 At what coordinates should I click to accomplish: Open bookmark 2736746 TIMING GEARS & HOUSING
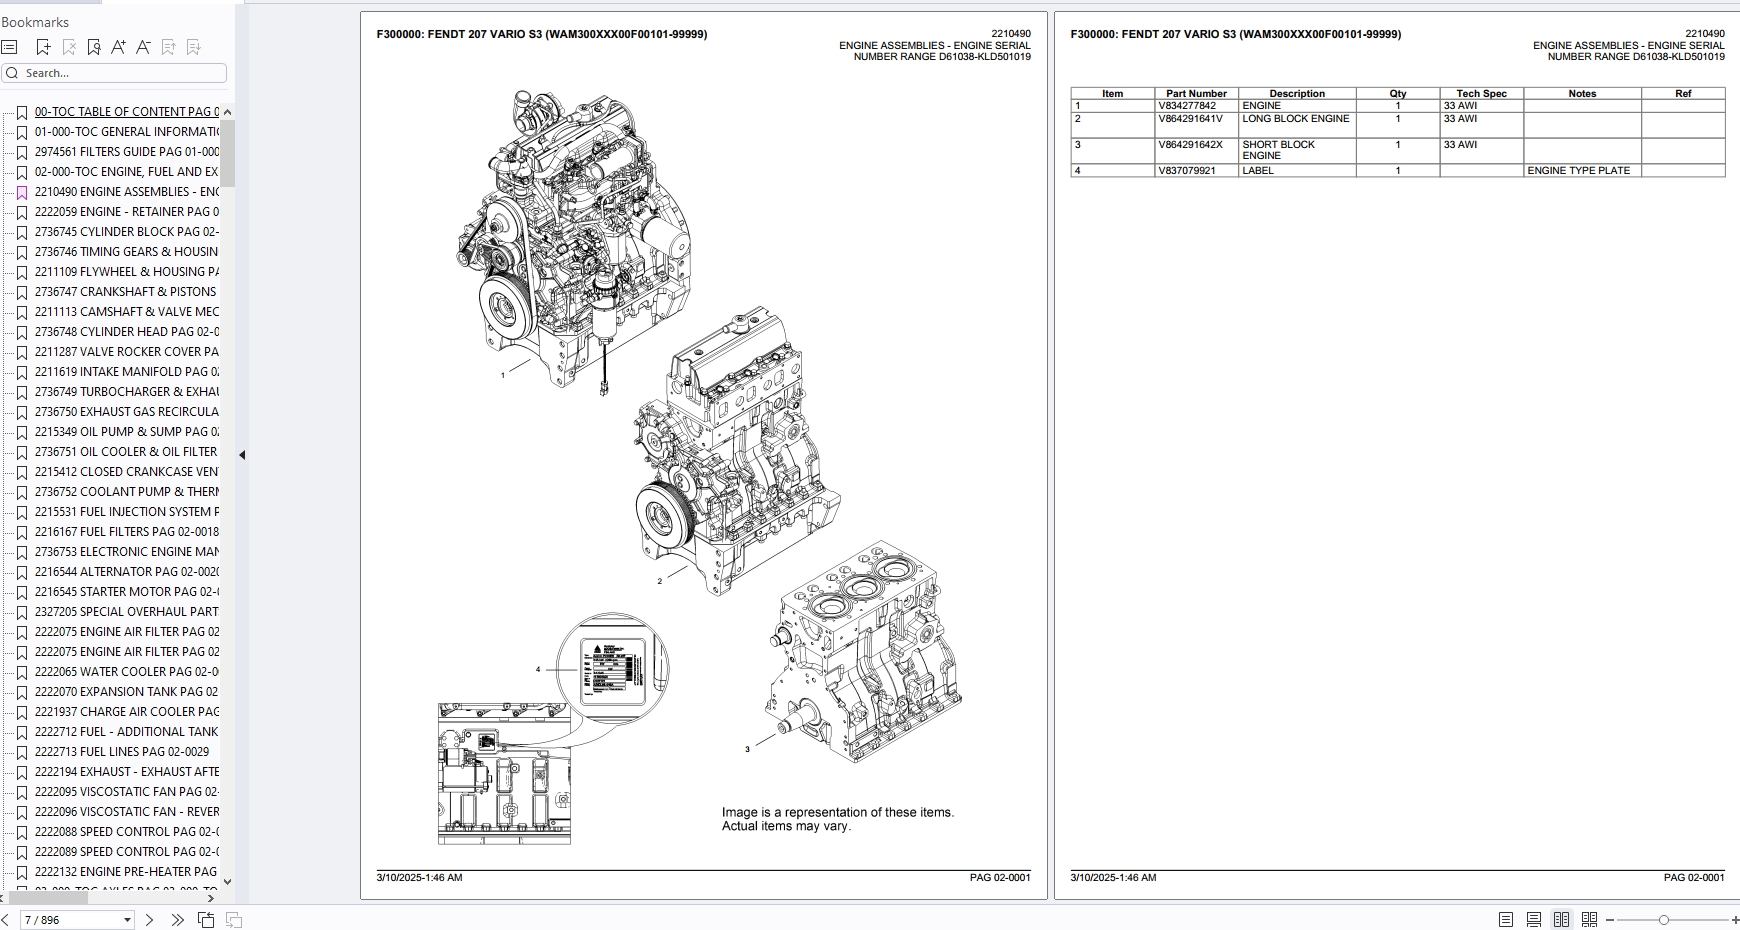pyautogui.click(x=126, y=252)
